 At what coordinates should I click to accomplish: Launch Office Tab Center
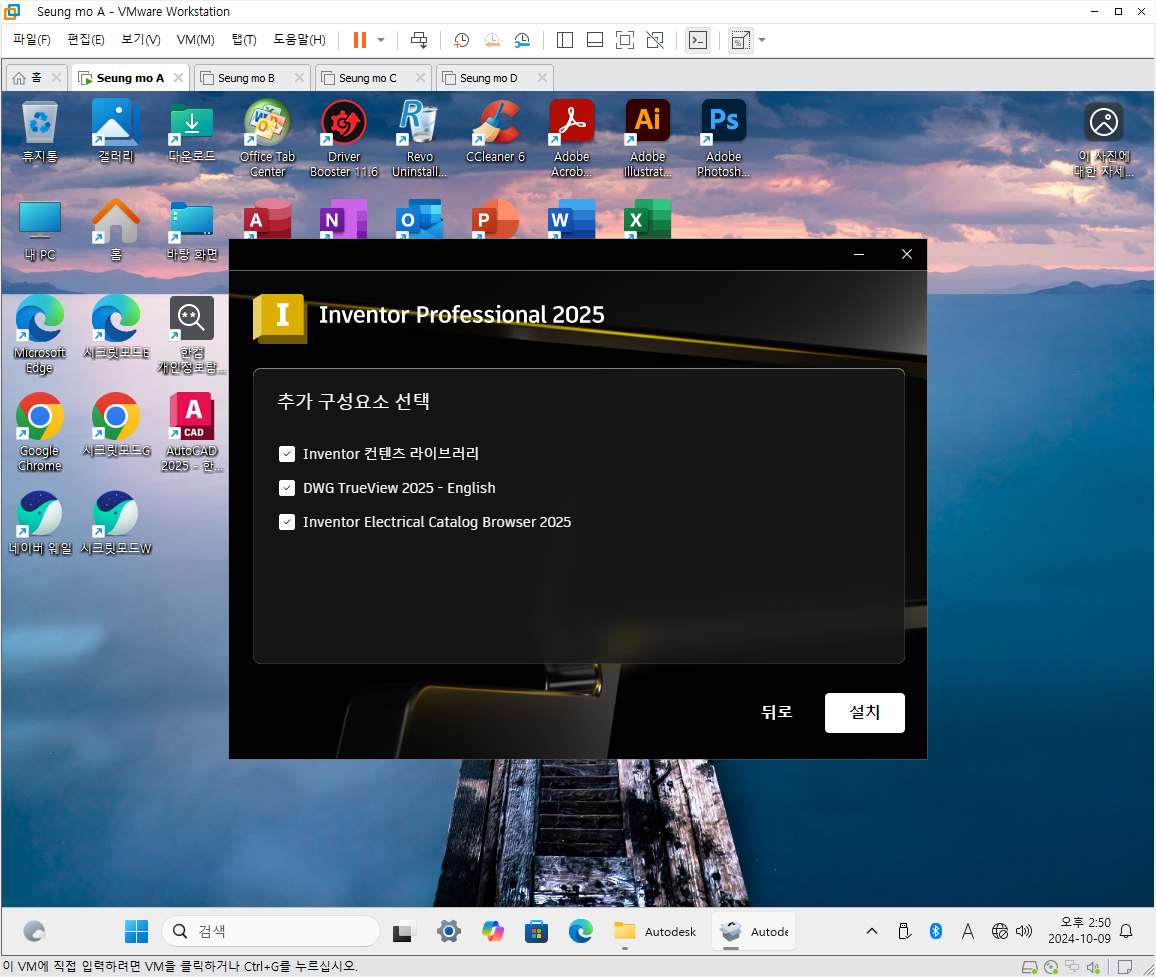268,139
